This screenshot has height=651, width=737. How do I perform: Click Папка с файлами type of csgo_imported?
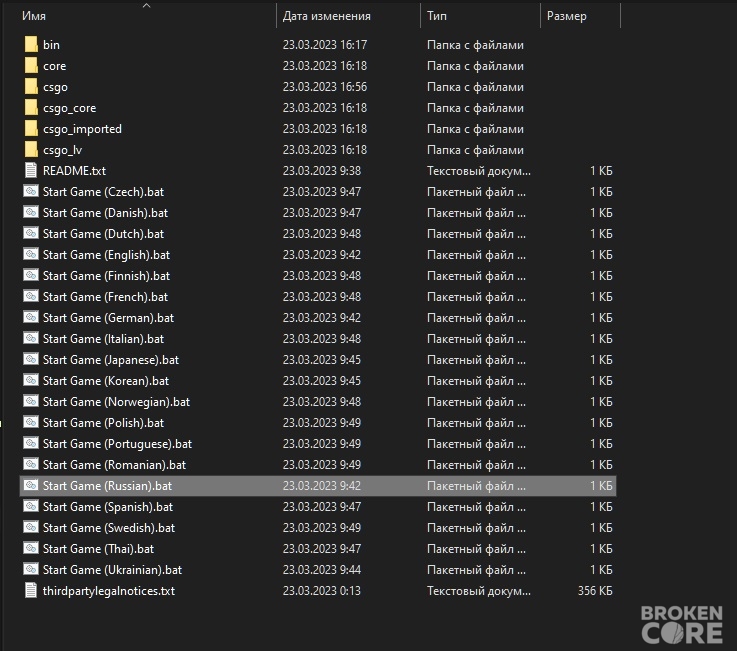475,129
